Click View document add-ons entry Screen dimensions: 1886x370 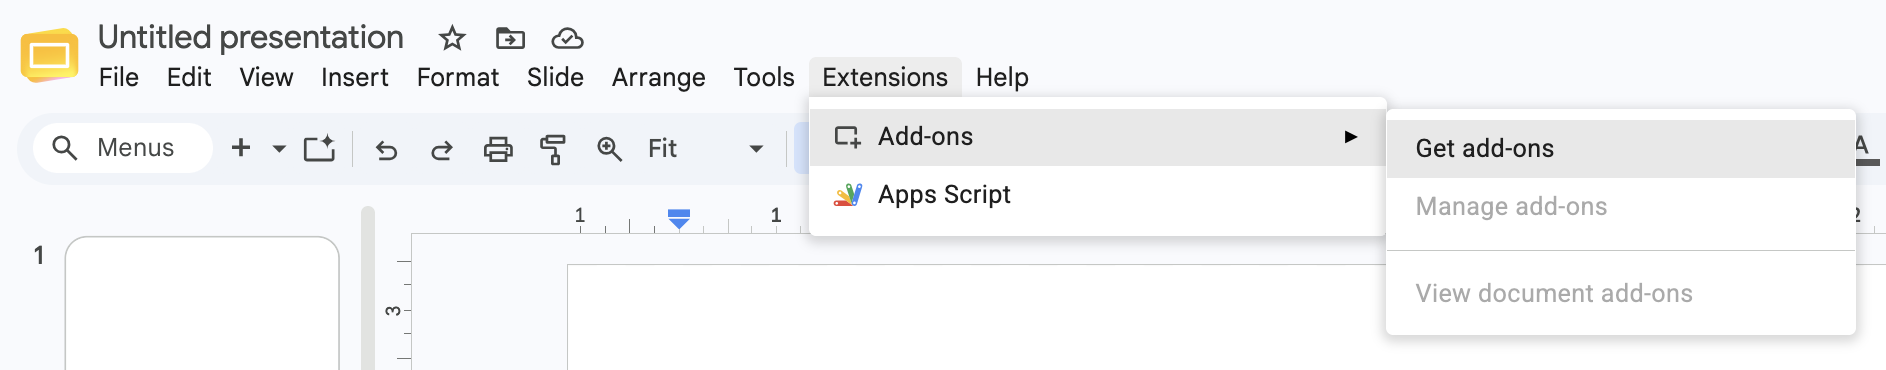[x=1621, y=294]
